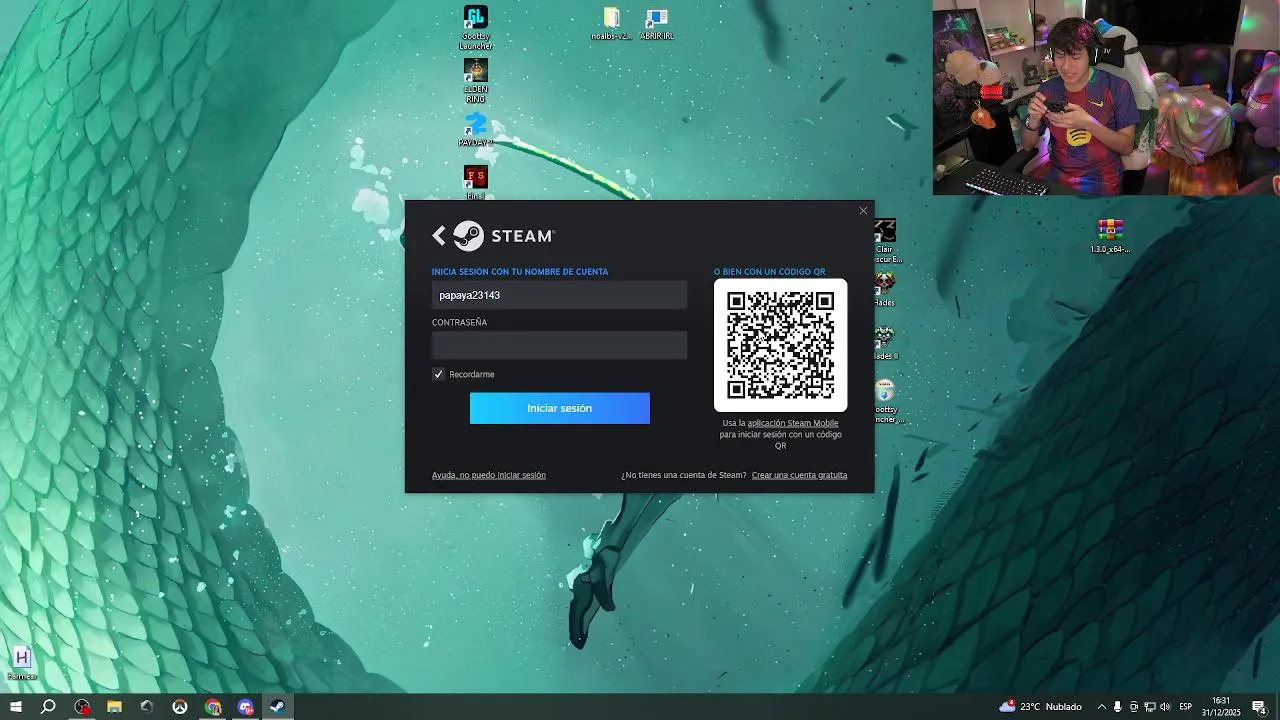Select the purple H desktop icon
The width and height of the screenshot is (1280, 720).
click(x=22, y=663)
